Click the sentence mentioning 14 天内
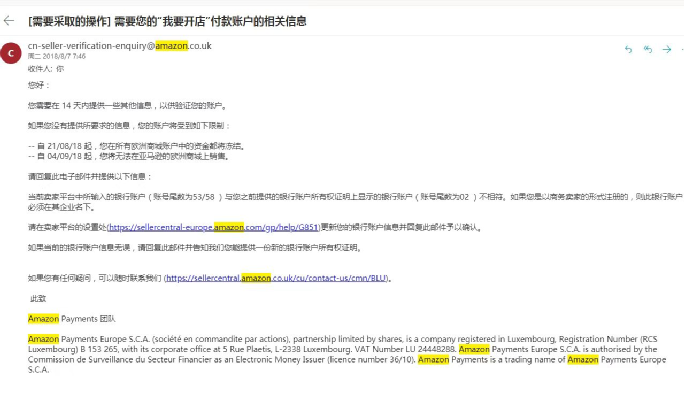 coord(127,106)
